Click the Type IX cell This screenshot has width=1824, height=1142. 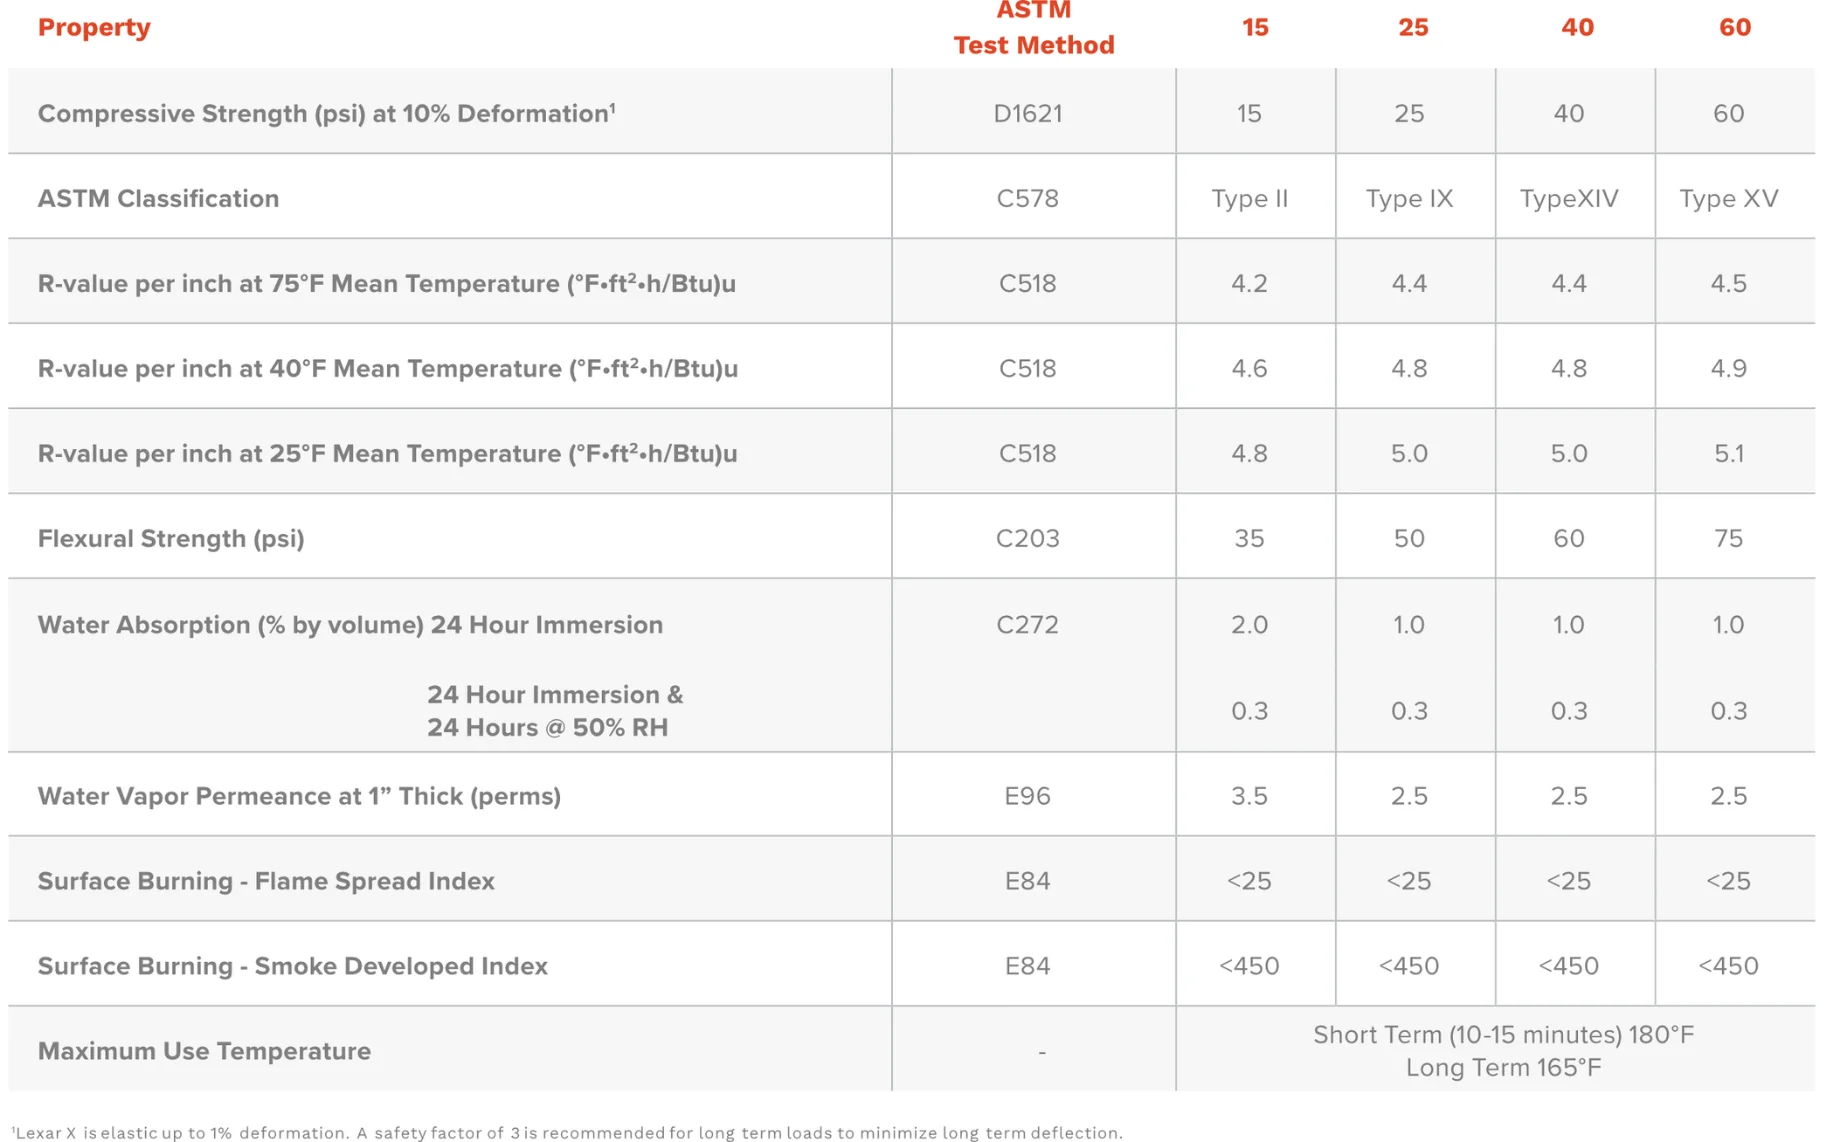tap(1409, 198)
